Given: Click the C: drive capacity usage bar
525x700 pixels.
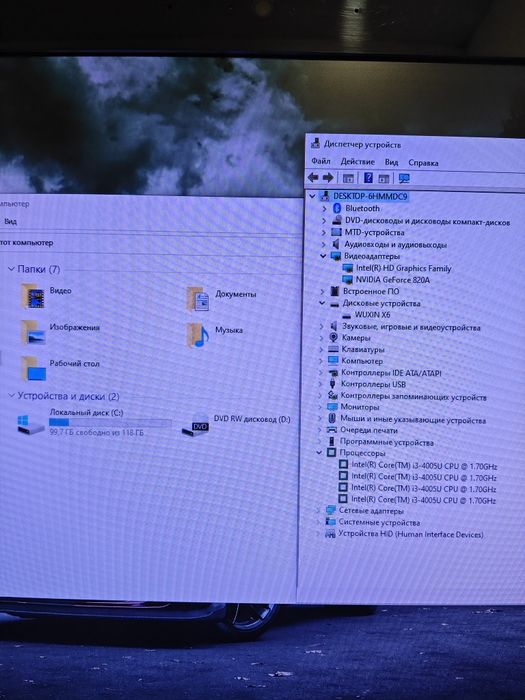Looking at the screenshot, I should [110, 422].
